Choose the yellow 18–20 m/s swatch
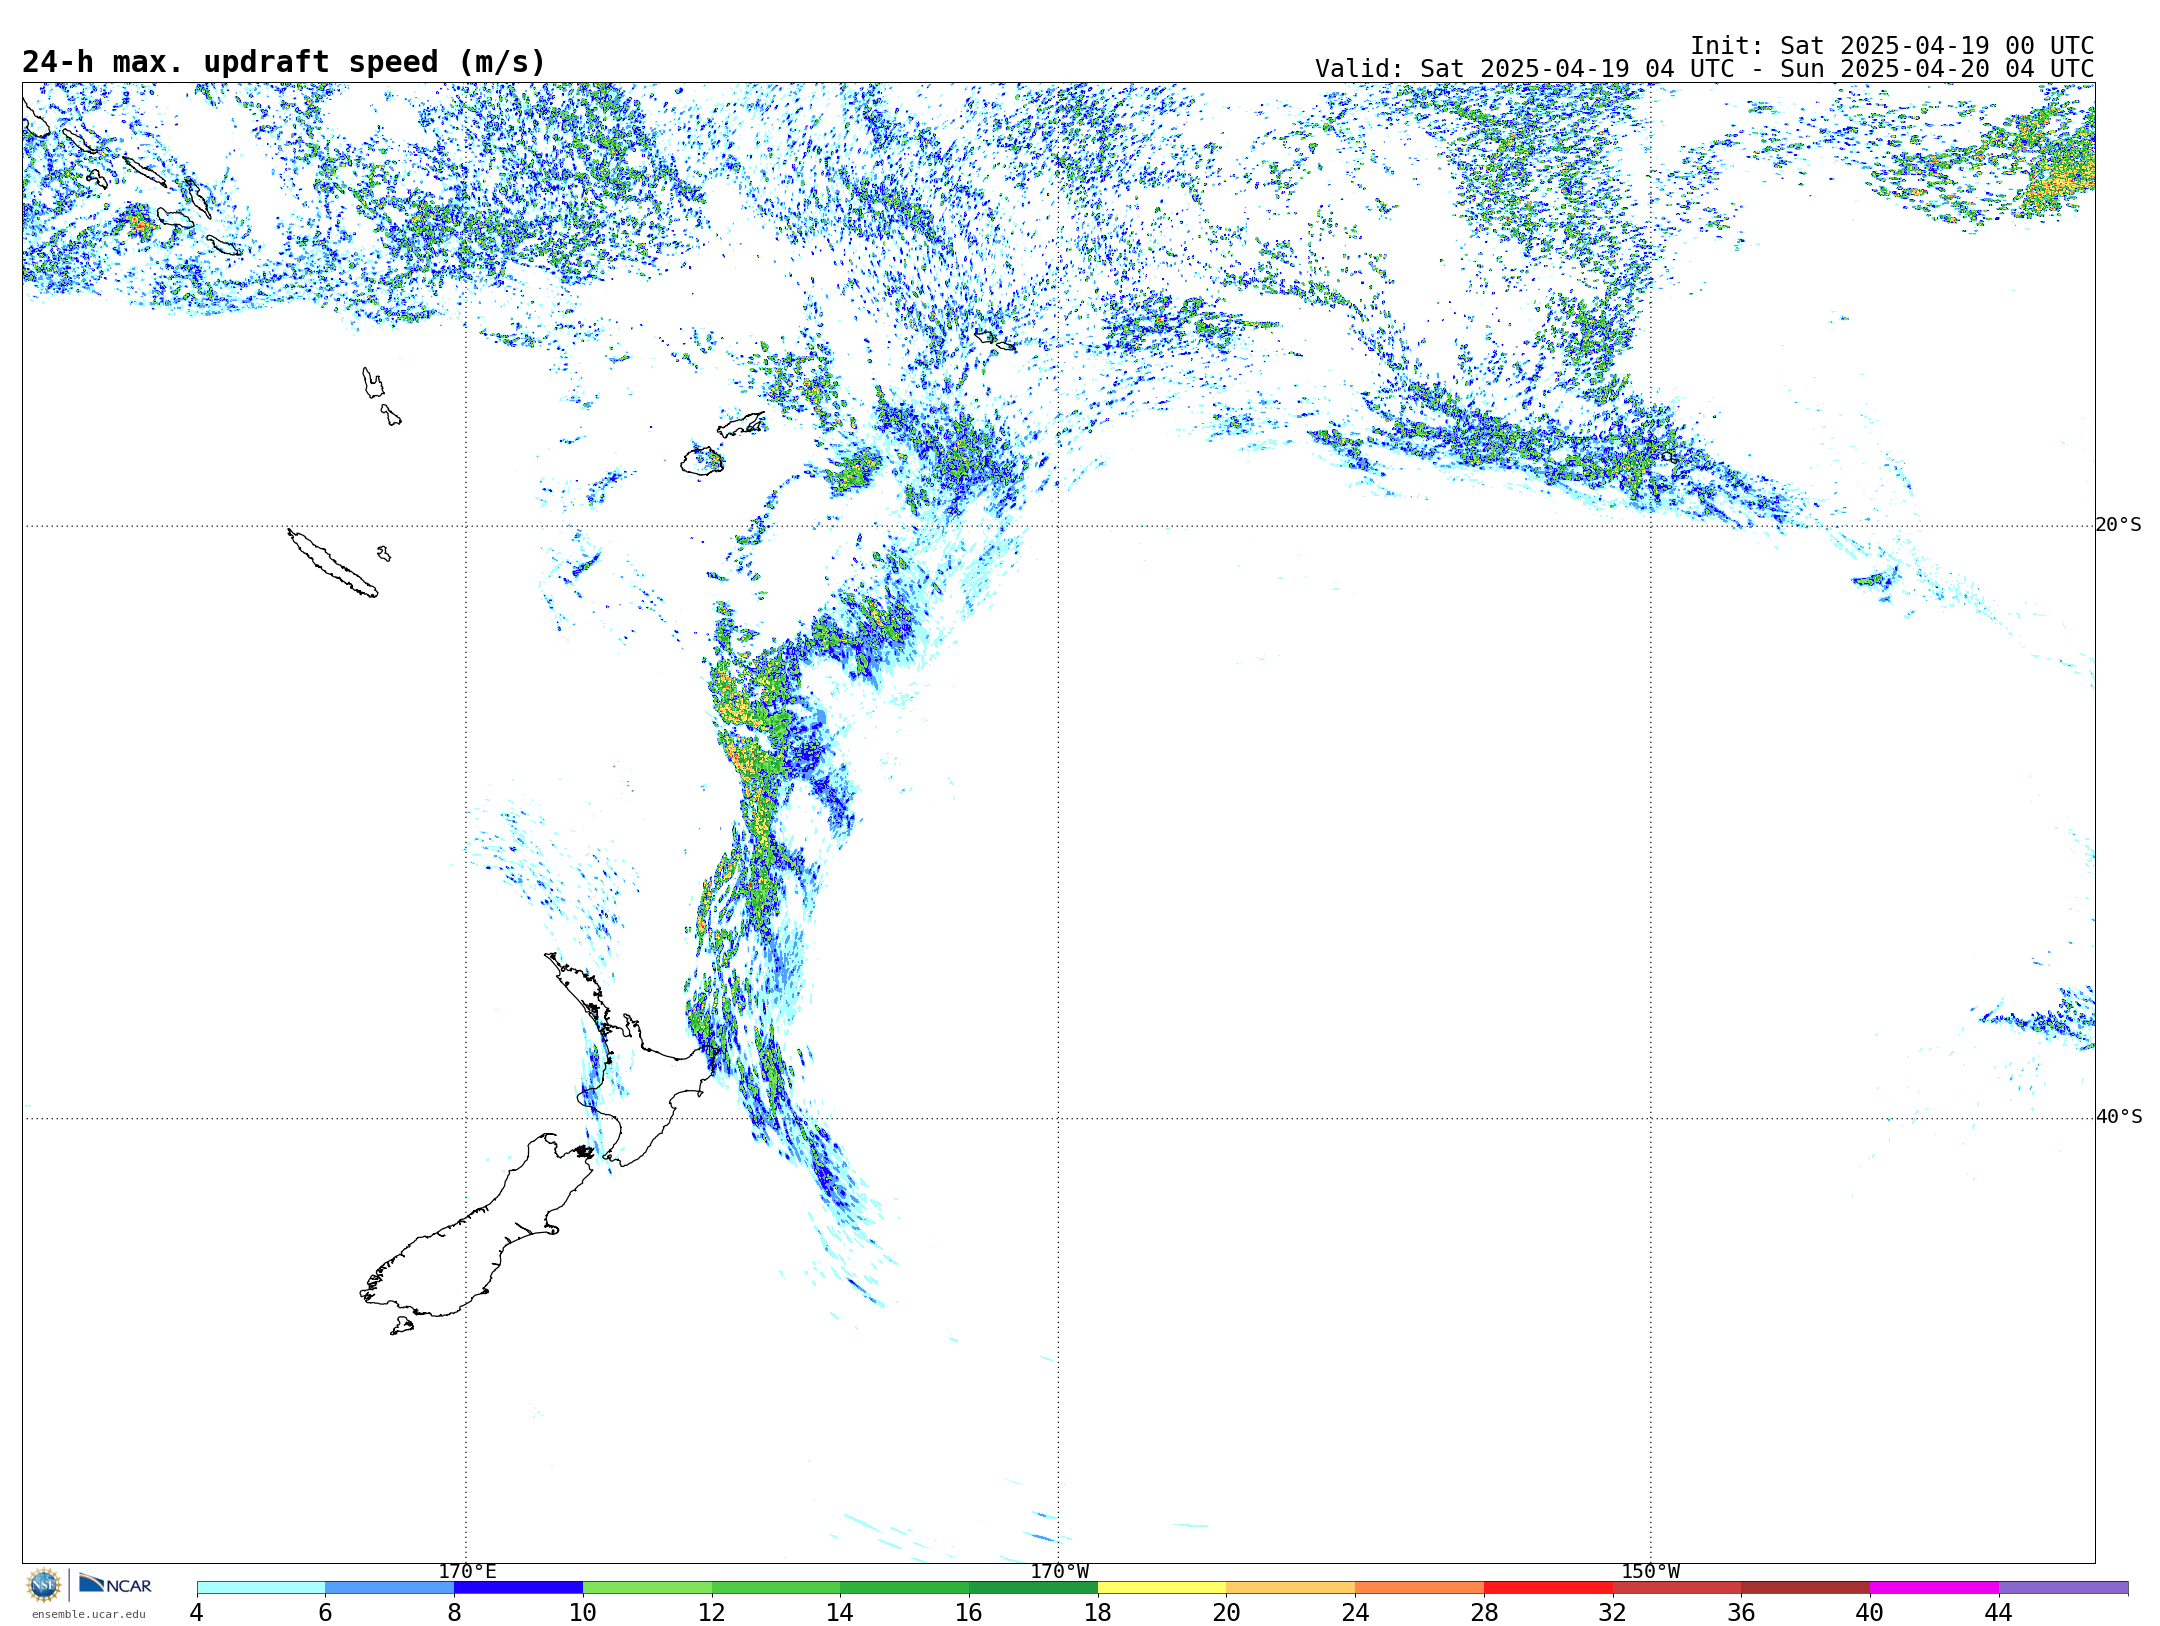The height and width of the screenshot is (1626, 2160). pos(1162,1587)
